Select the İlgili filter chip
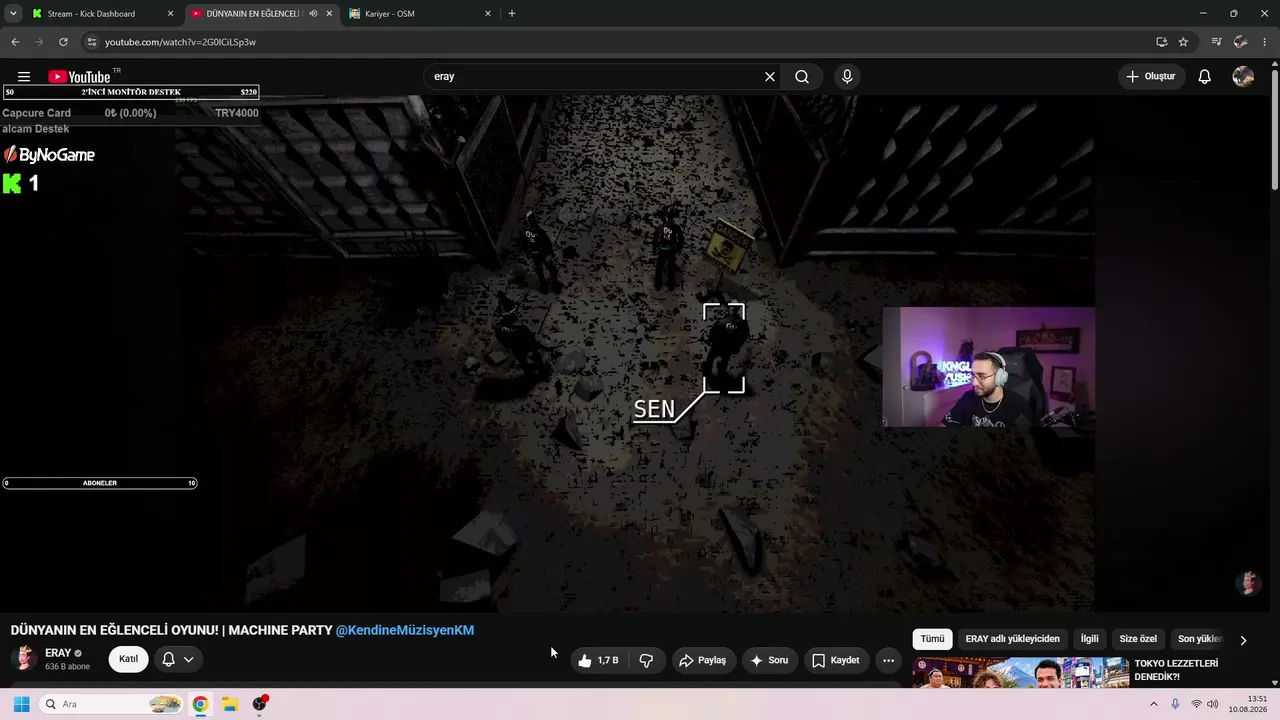 pyautogui.click(x=1089, y=639)
